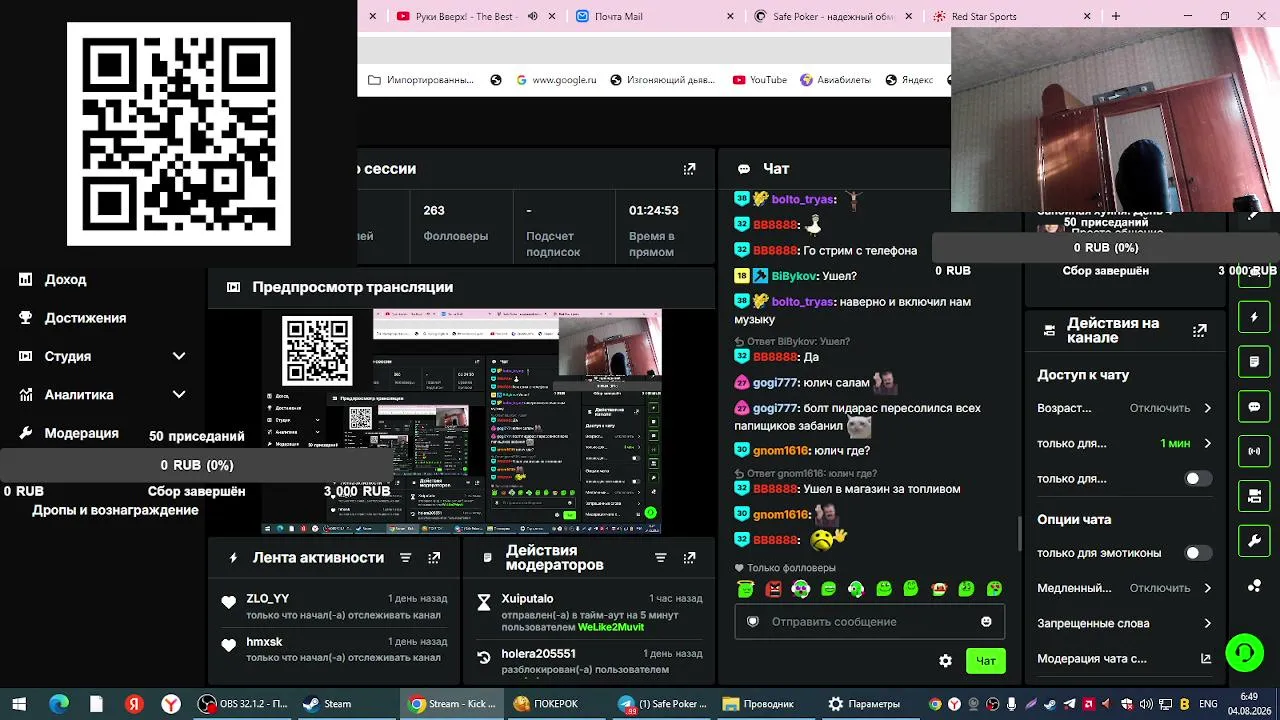Viewport: 1280px width, 720px height.
Task: Go to Доход in sidebar
Action: (x=65, y=280)
